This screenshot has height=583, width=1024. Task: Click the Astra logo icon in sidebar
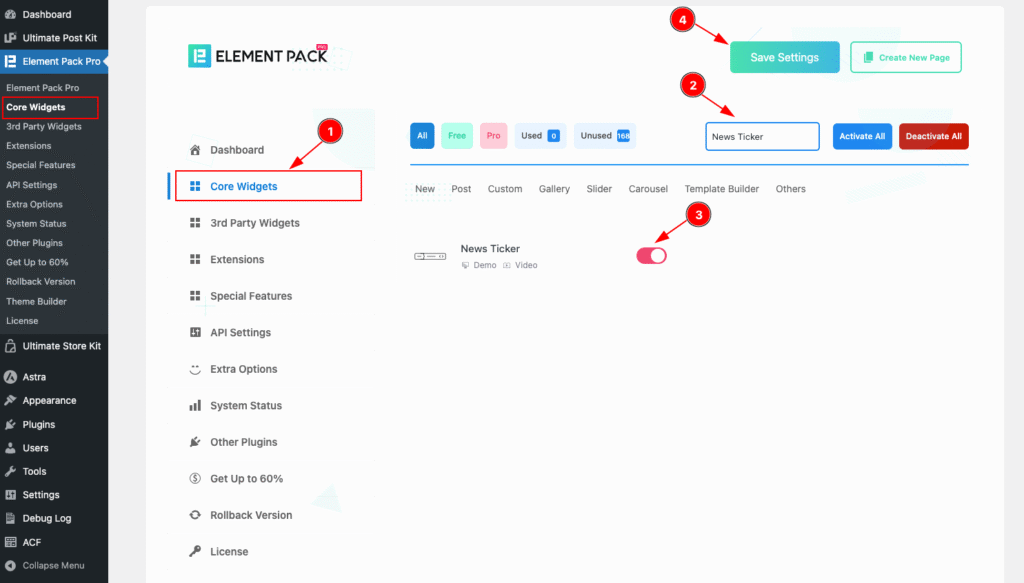pyautogui.click(x=10, y=377)
